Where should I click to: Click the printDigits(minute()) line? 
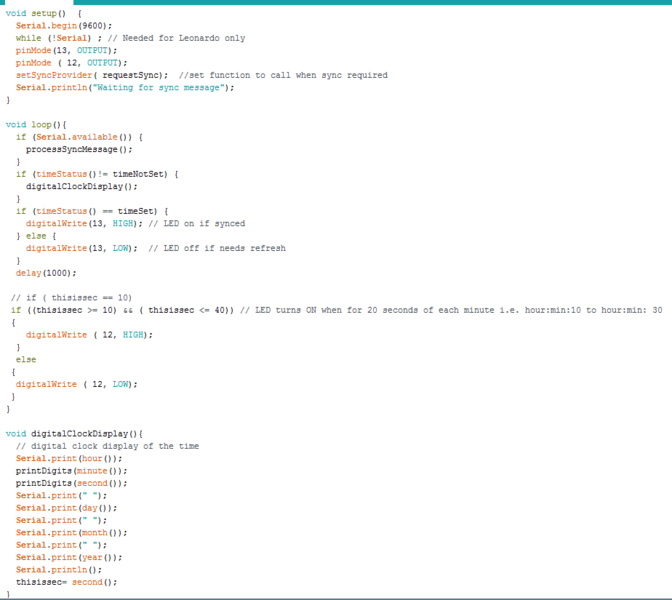click(71, 470)
